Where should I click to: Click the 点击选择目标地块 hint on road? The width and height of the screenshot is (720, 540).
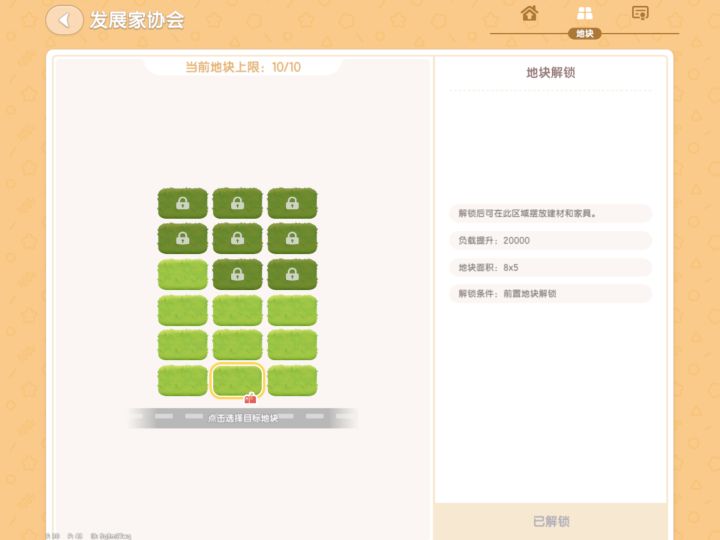coord(243,418)
